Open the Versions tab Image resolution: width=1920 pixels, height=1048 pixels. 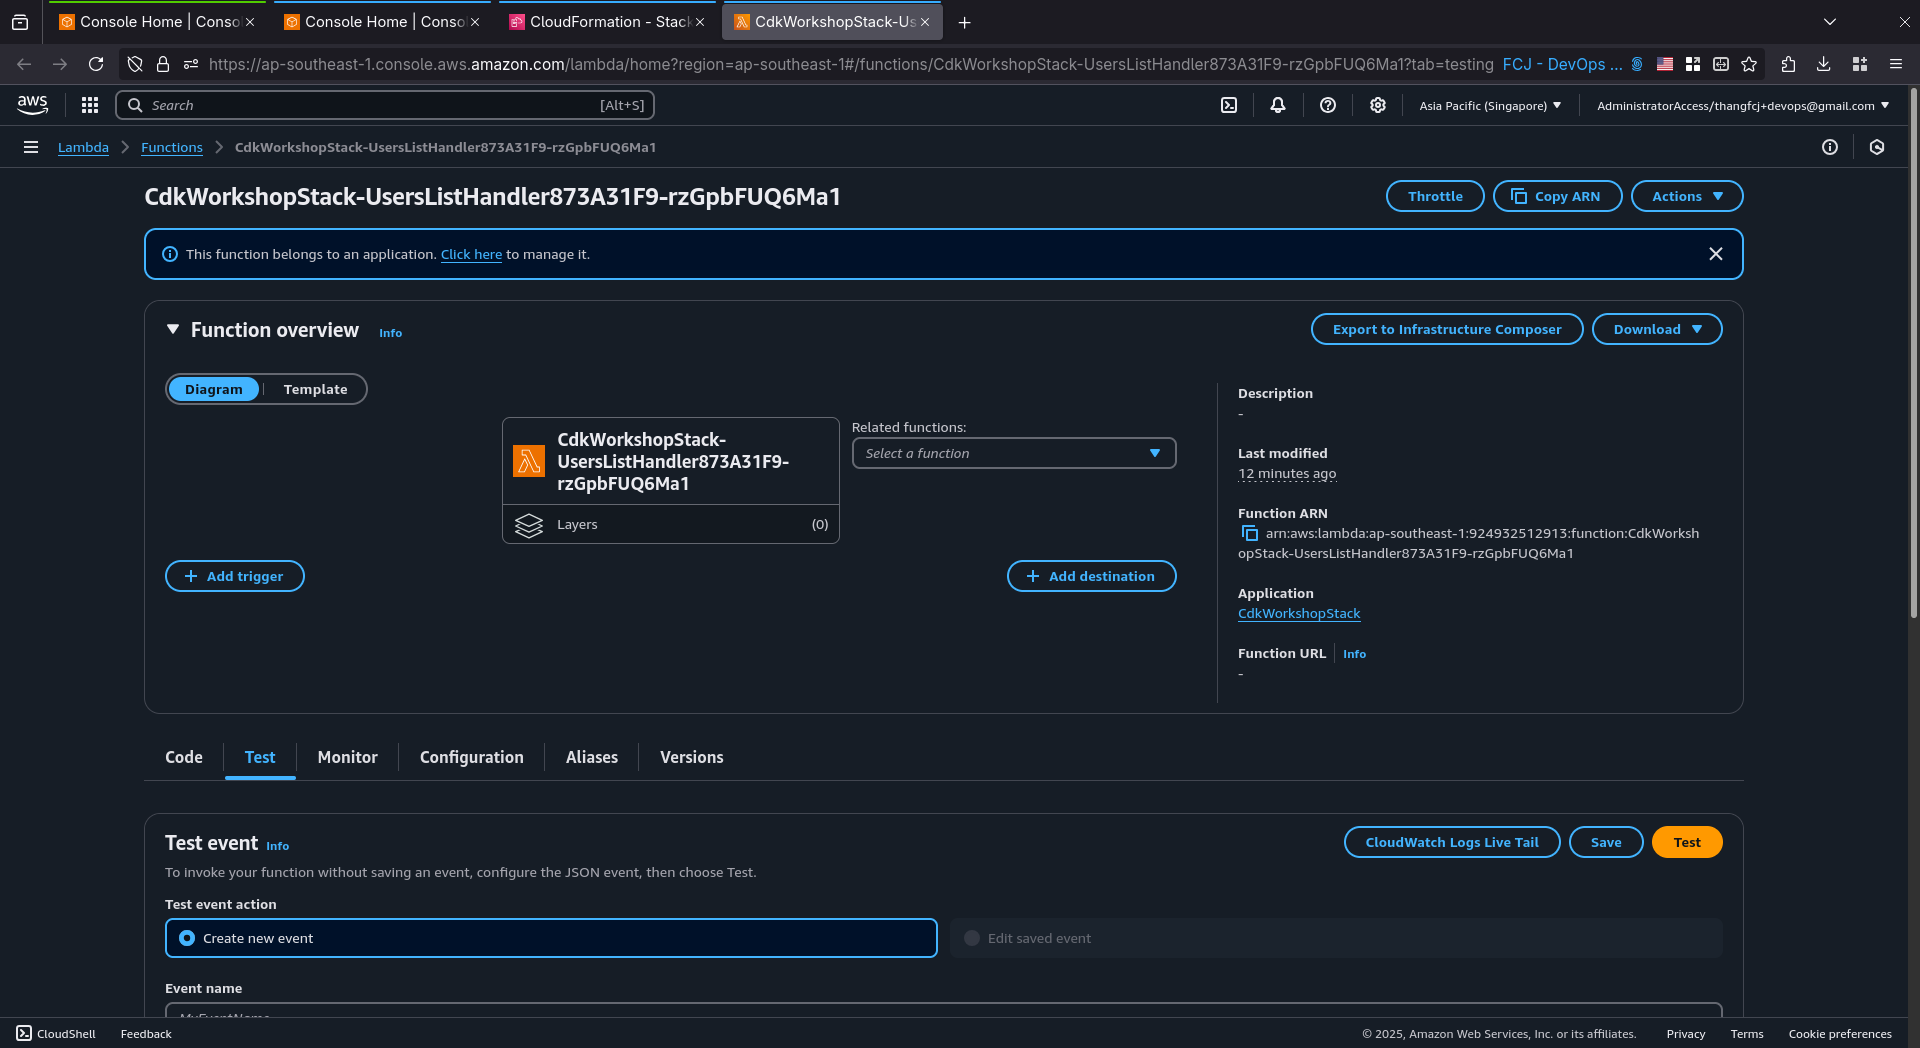click(692, 757)
